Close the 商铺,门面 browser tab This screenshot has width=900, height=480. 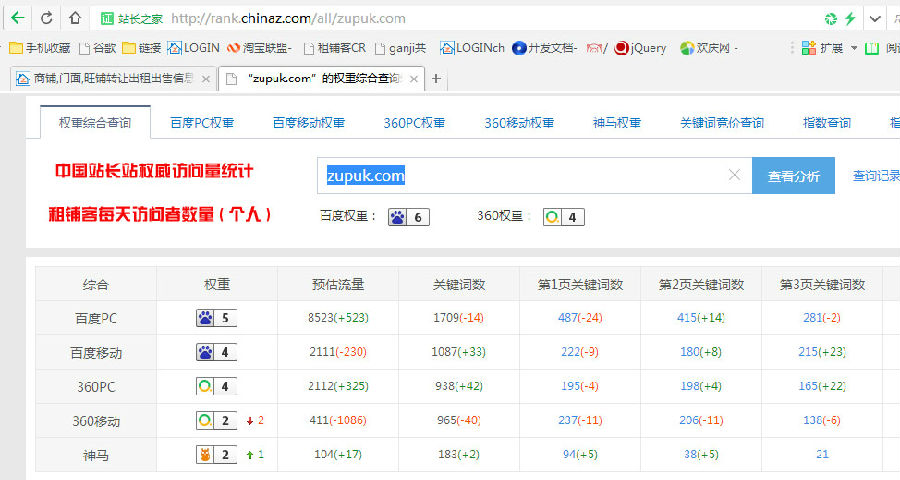coord(205,79)
